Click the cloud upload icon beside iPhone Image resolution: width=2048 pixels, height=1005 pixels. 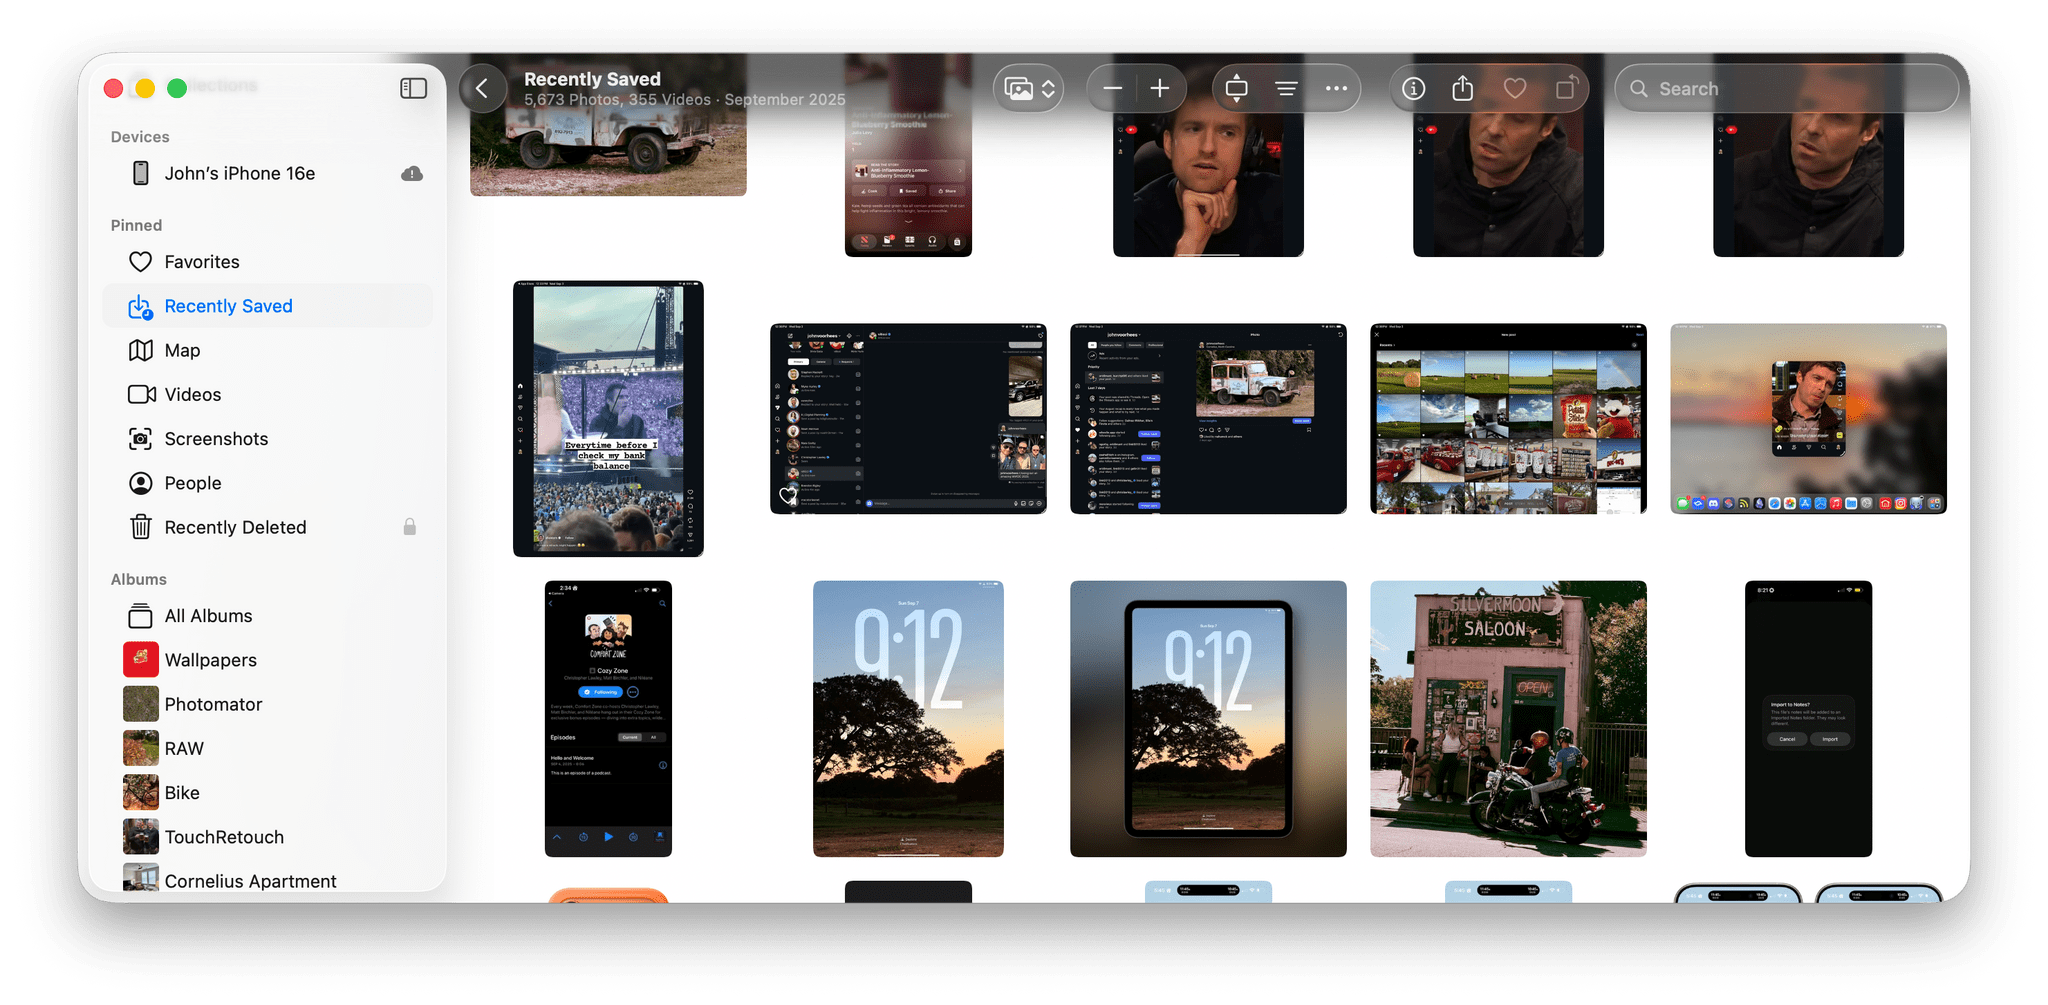pos(411,173)
